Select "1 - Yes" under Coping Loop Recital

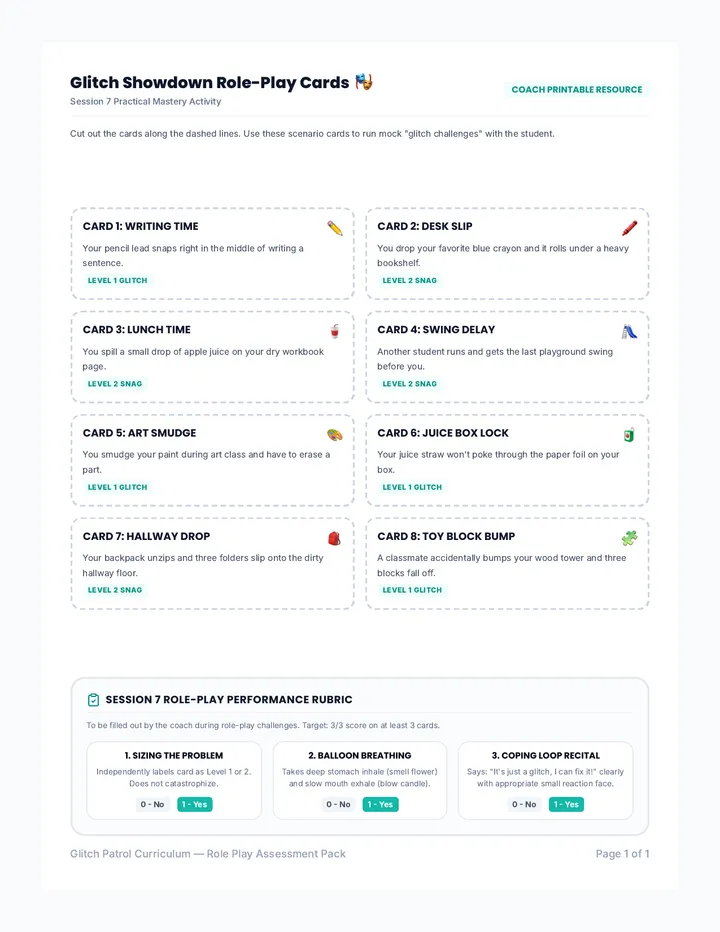pyautogui.click(x=566, y=804)
